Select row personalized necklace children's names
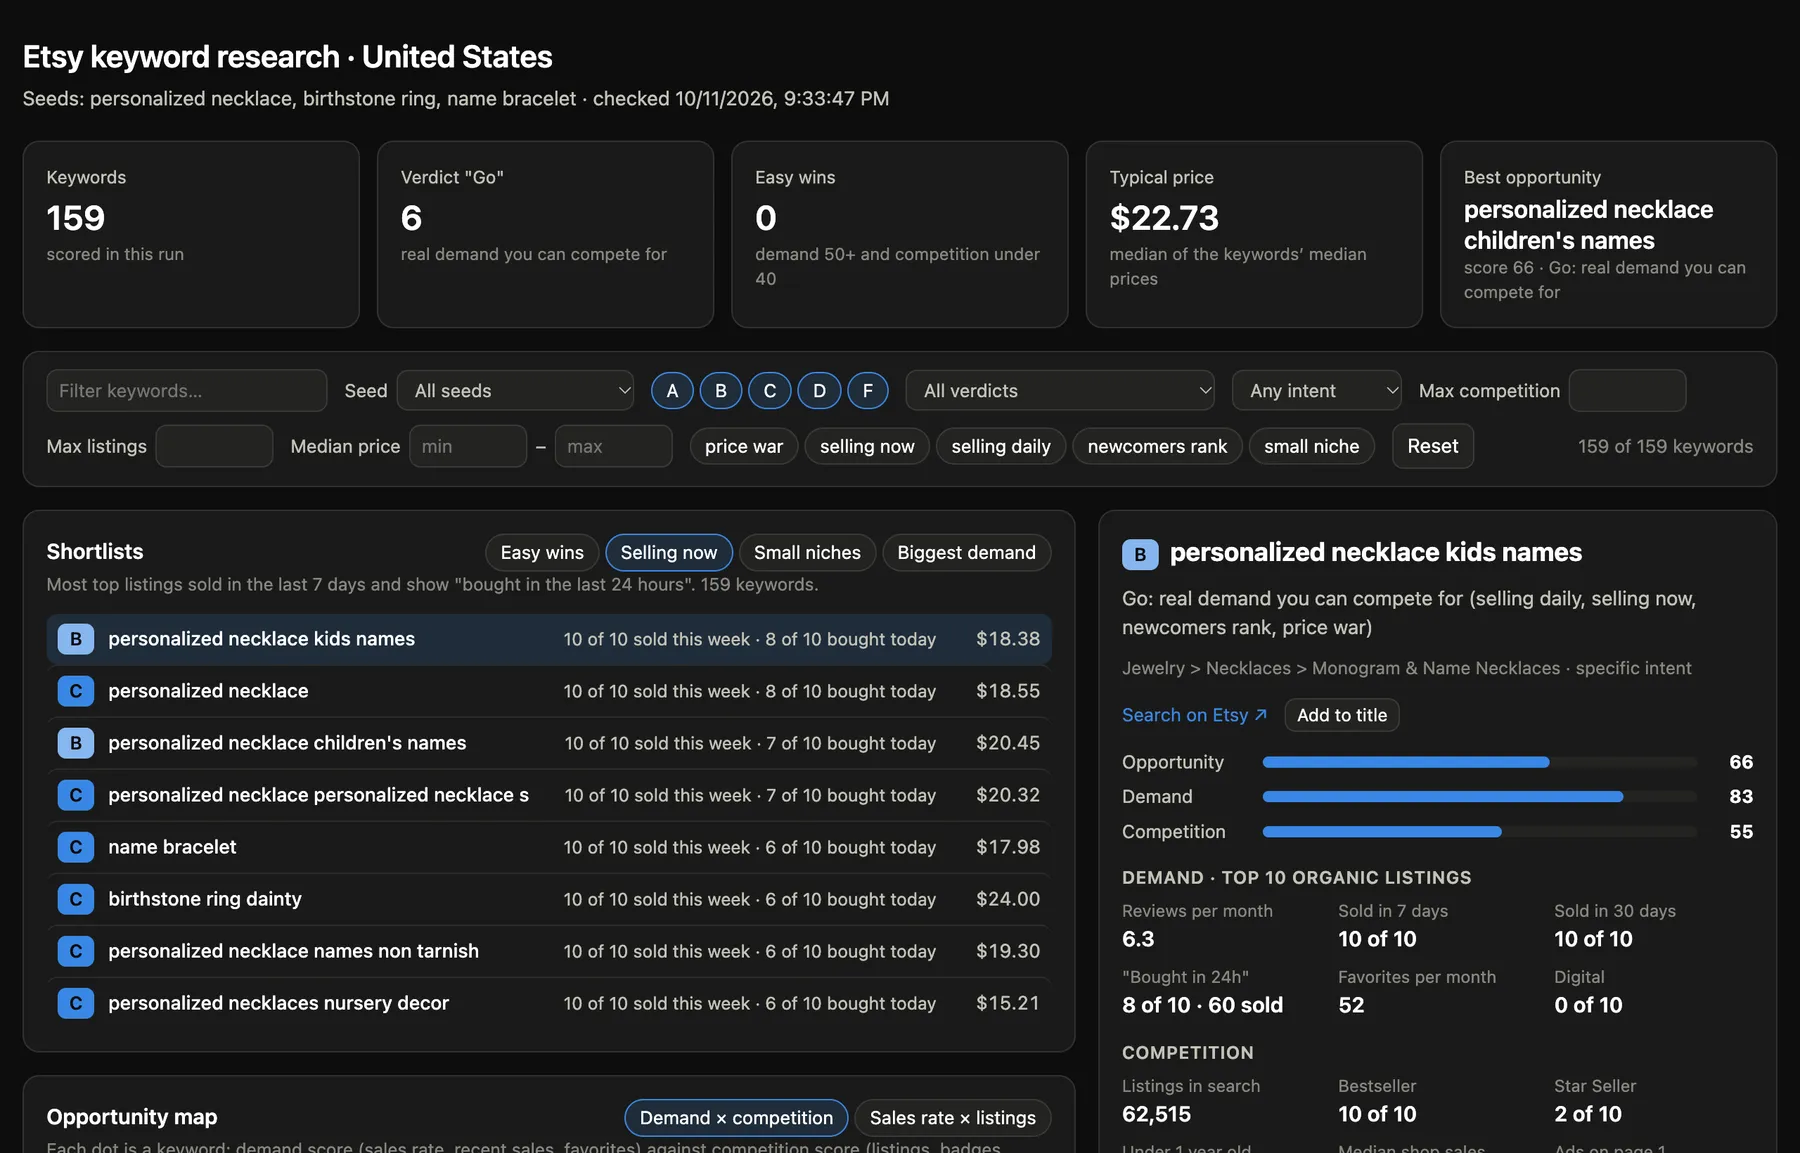 [x=549, y=743]
